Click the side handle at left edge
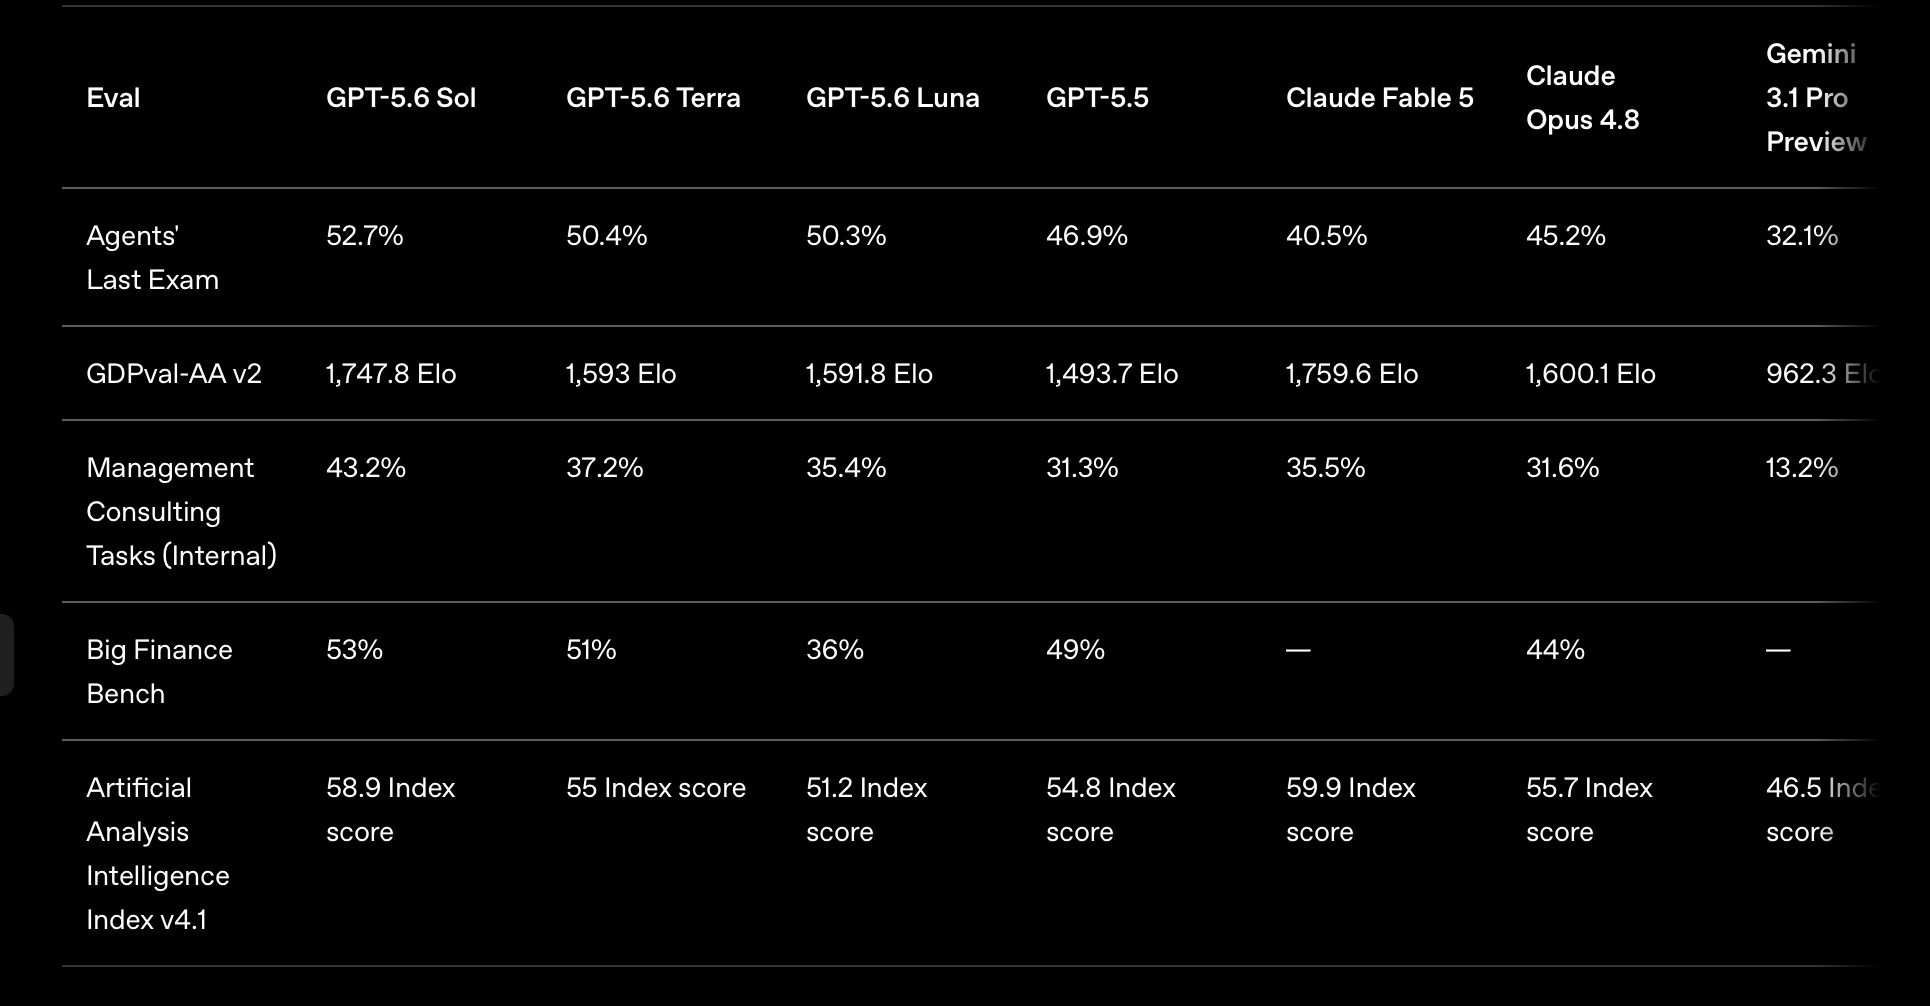1930x1006 pixels. [x=6, y=655]
